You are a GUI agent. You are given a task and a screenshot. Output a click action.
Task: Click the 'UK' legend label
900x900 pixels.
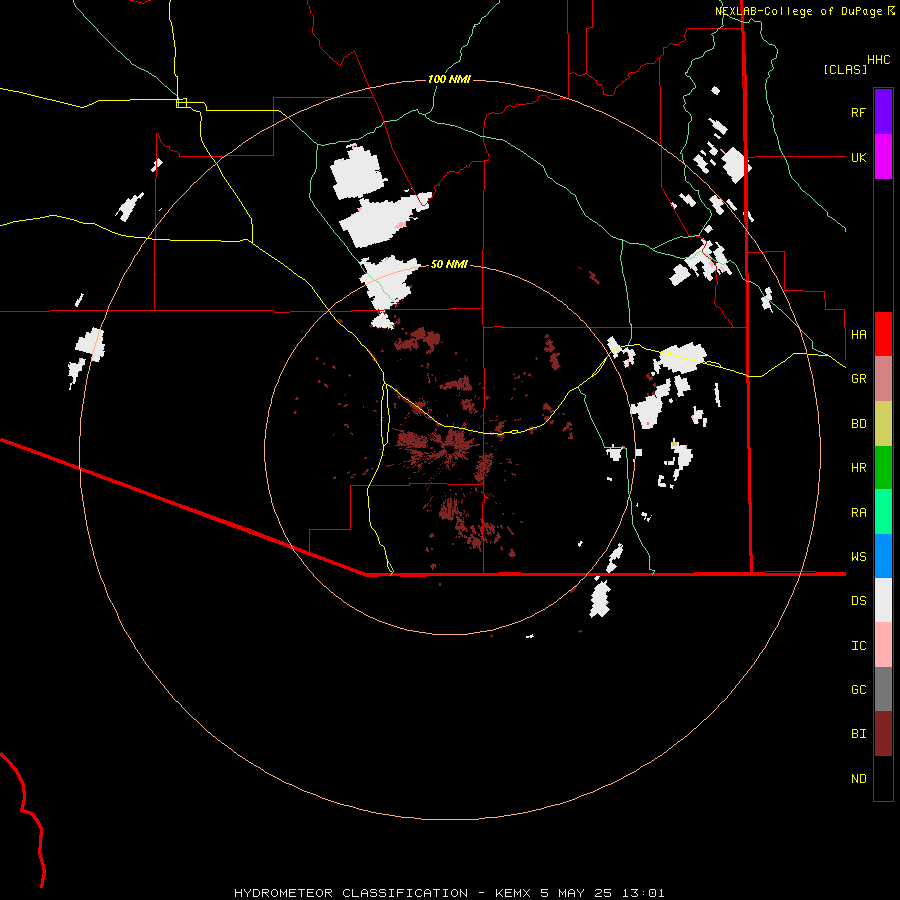click(x=858, y=157)
